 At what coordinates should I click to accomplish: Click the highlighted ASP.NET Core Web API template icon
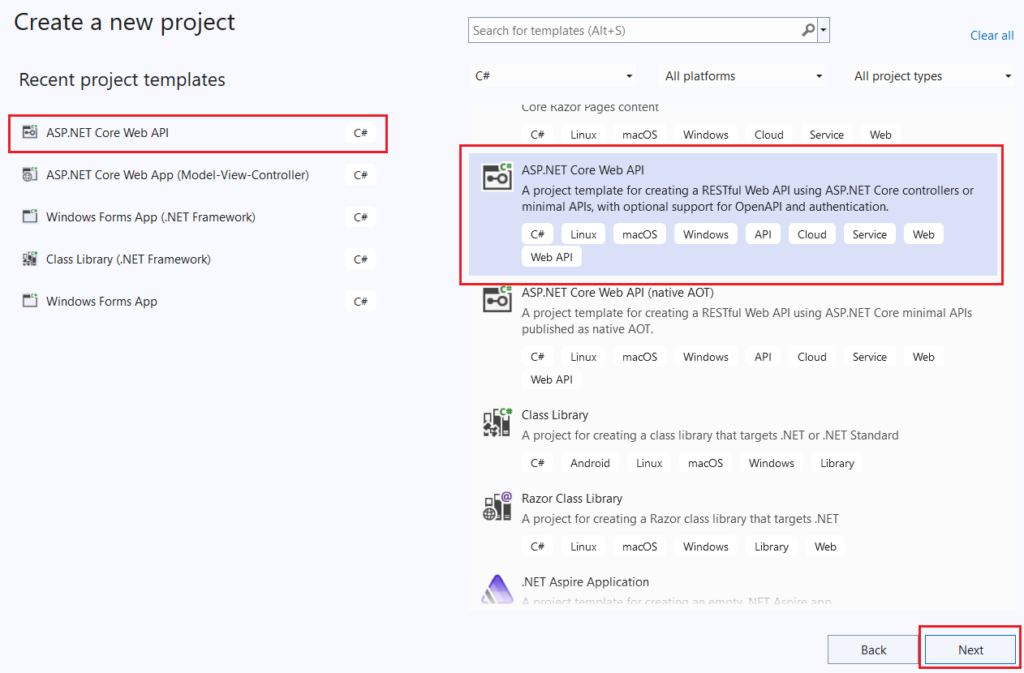pos(497,177)
